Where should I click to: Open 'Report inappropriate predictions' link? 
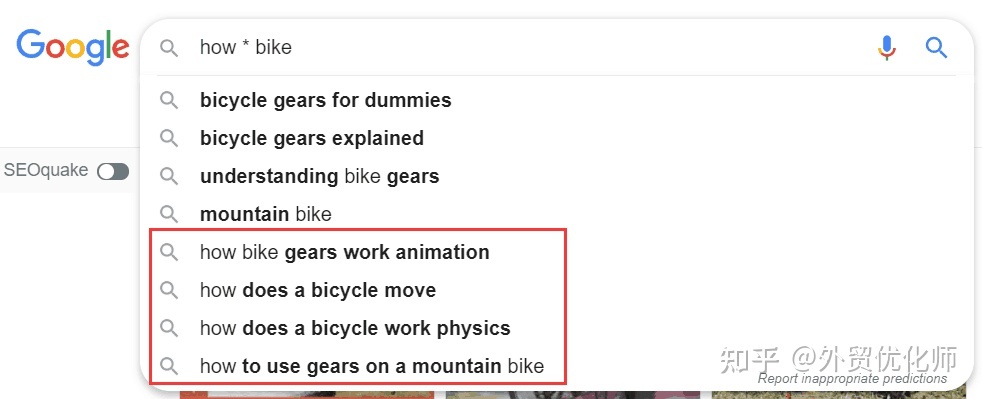click(852, 378)
